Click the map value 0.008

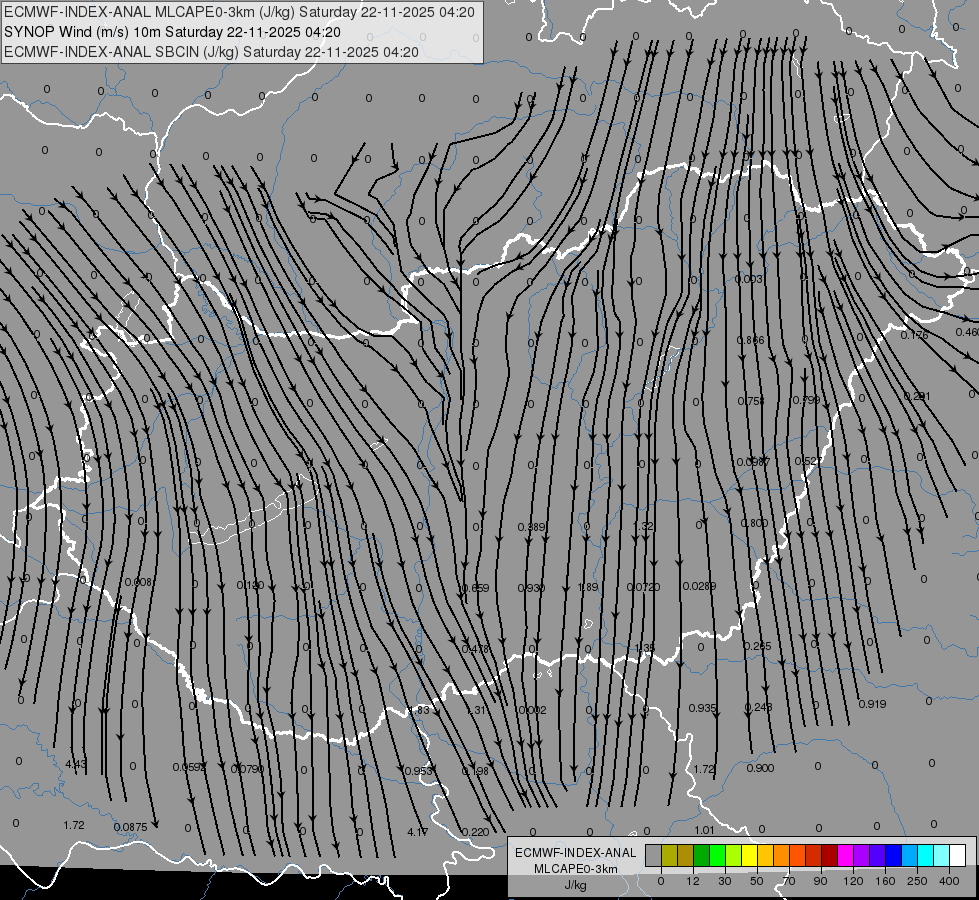click(x=138, y=582)
